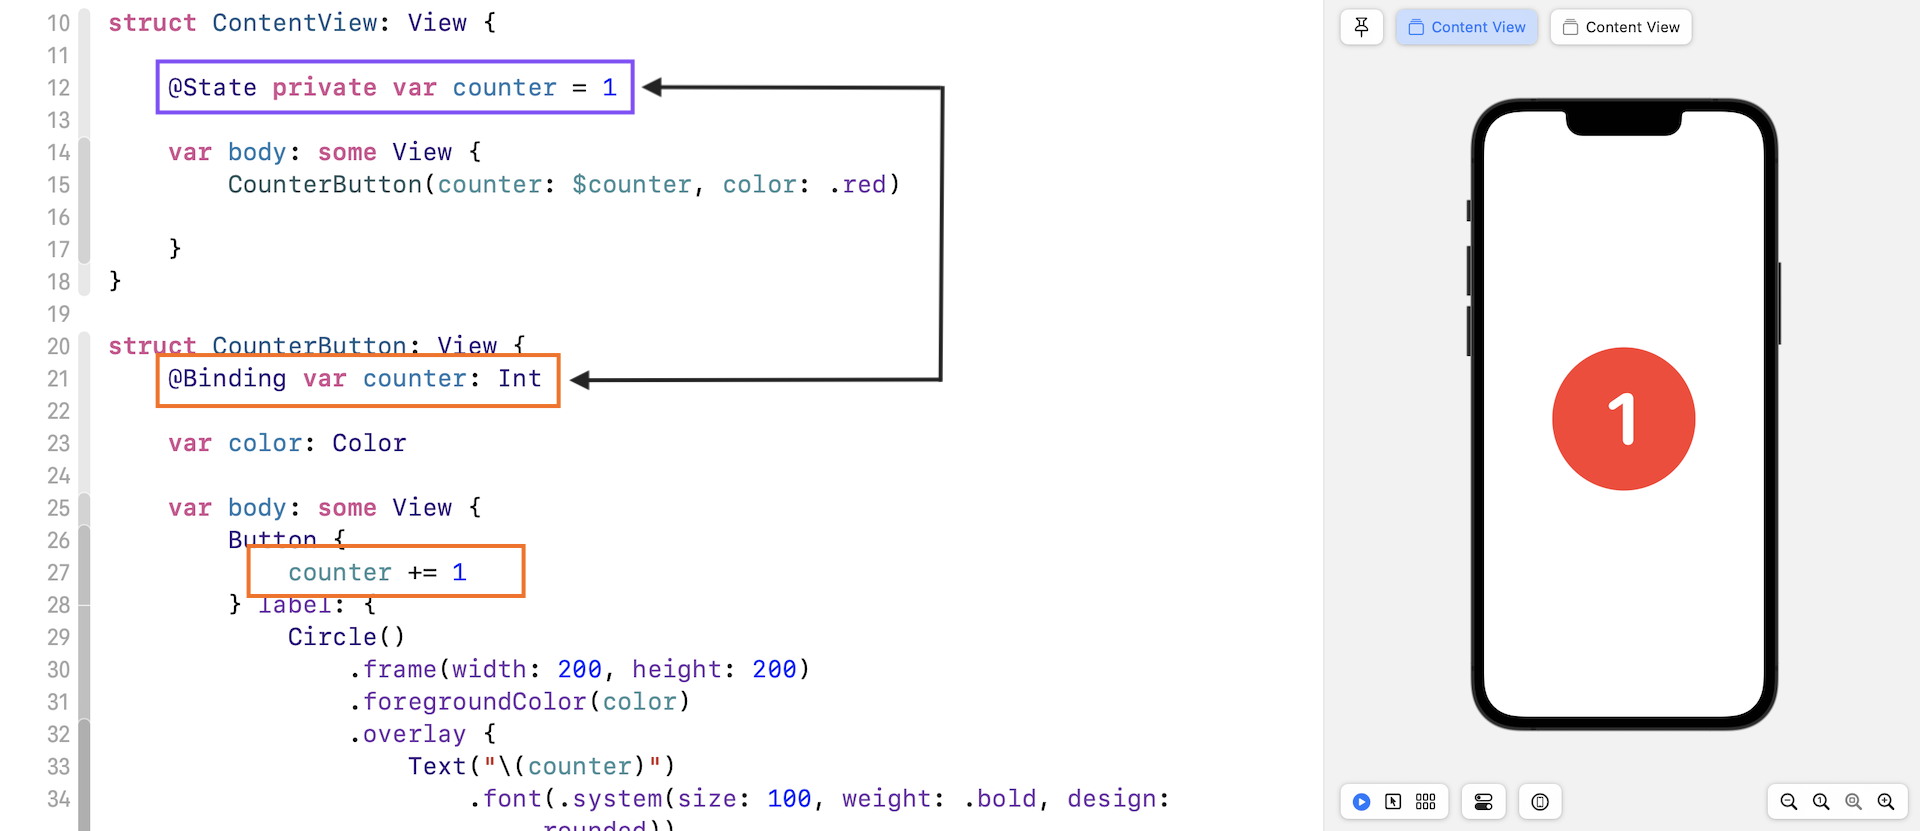Click the .red color argument on line 15

tap(858, 185)
